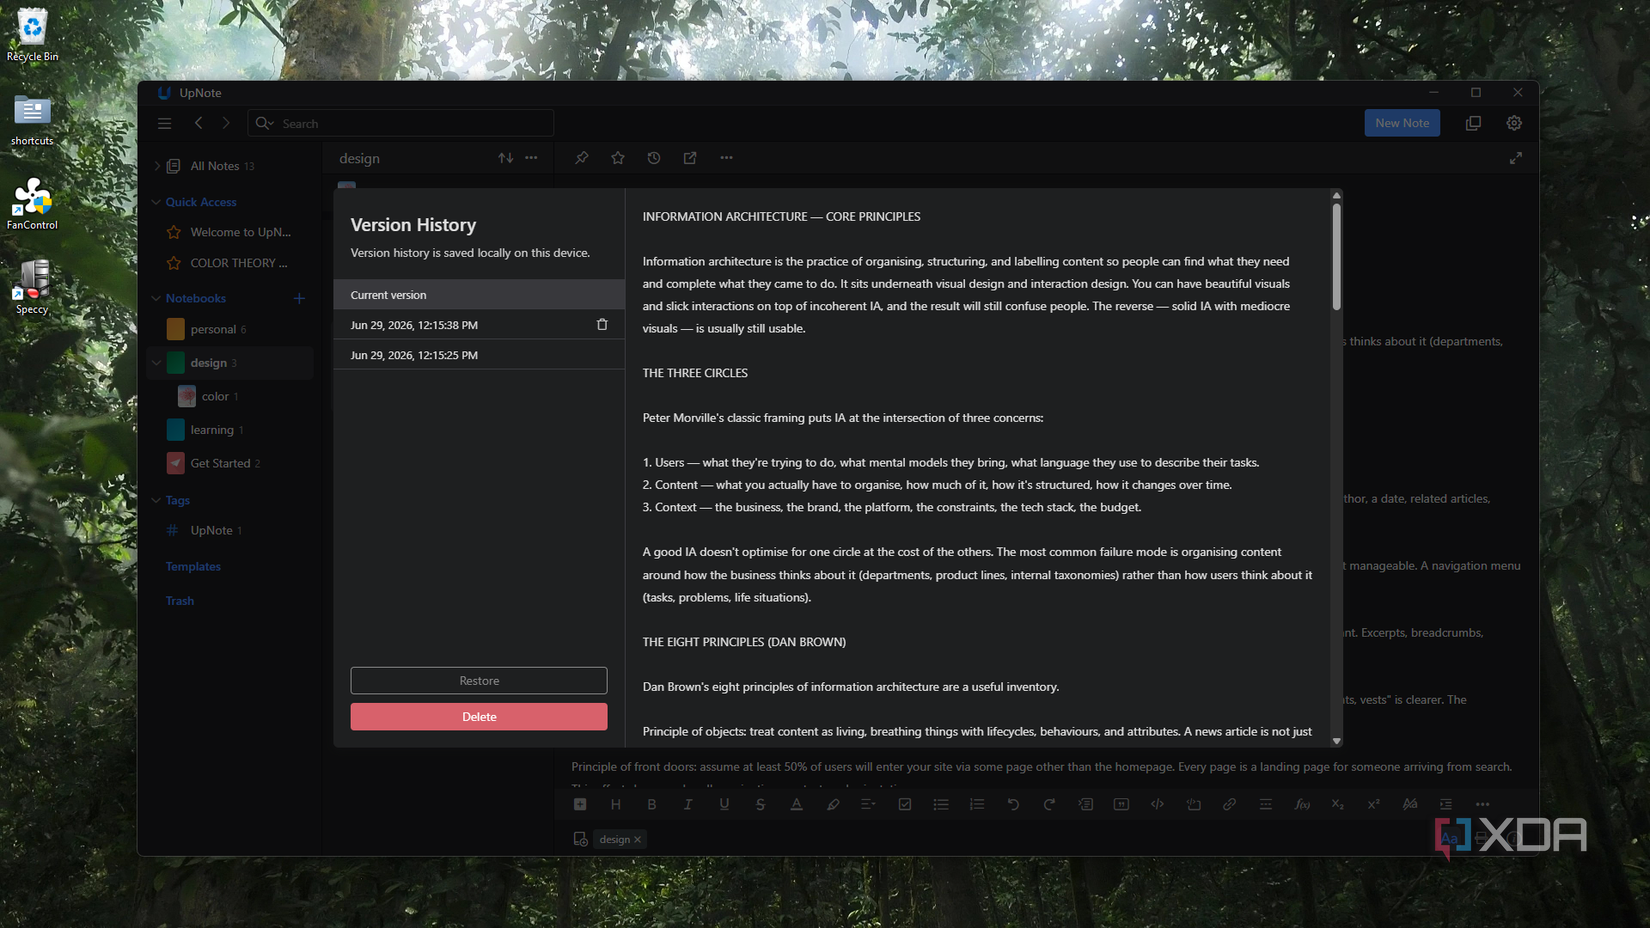Toggle the sidebar with the hamburger icon

coord(165,123)
